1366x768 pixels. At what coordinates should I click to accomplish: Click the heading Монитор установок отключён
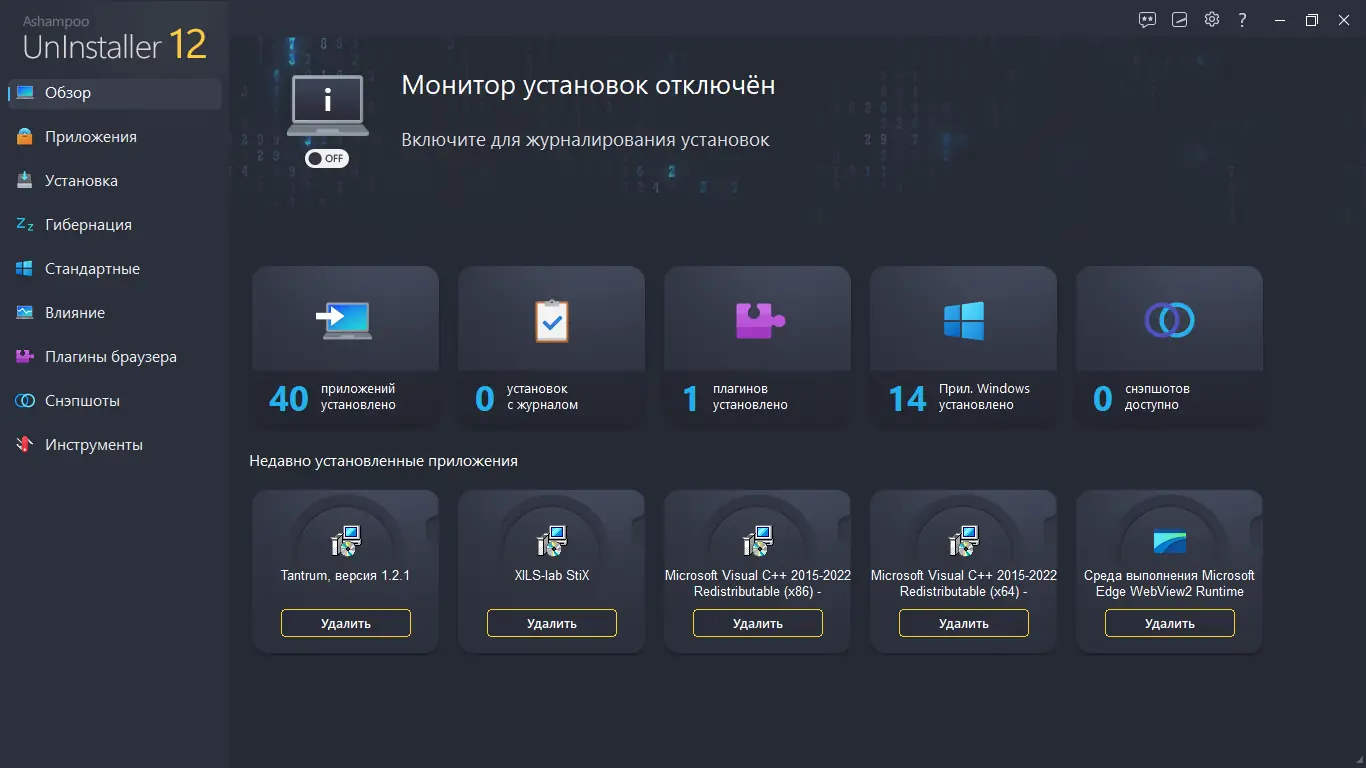tap(588, 86)
